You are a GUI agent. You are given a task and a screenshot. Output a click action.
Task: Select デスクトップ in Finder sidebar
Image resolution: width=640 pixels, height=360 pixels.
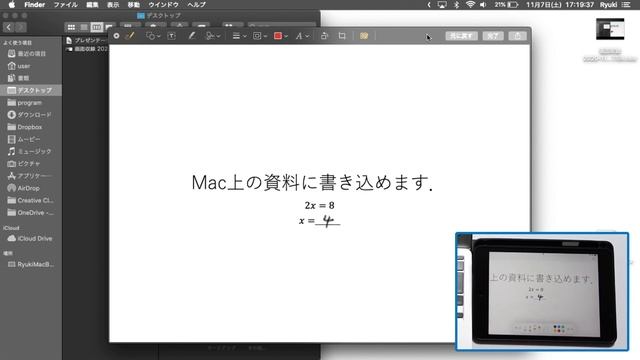(x=30, y=90)
